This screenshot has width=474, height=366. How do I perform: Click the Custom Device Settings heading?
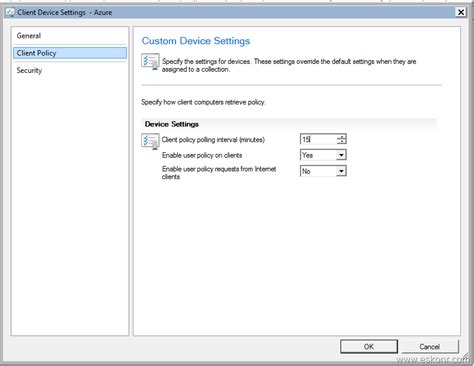pyautogui.click(x=196, y=41)
